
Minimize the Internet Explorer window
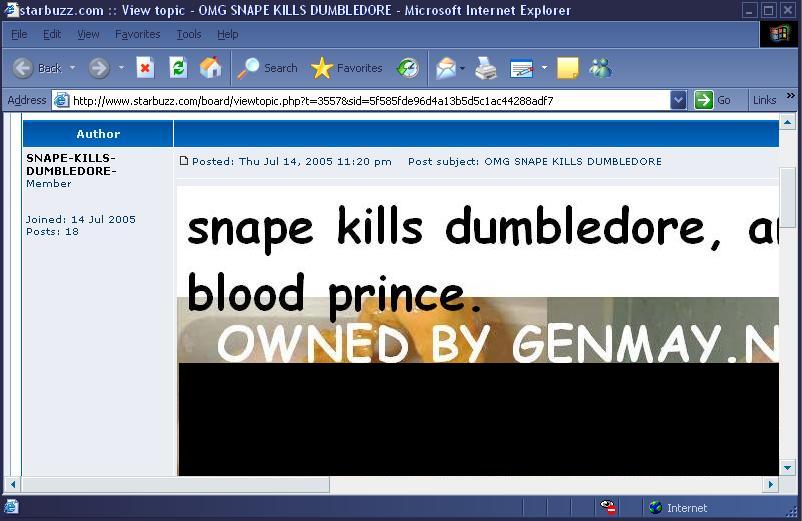pyautogui.click(x=750, y=10)
